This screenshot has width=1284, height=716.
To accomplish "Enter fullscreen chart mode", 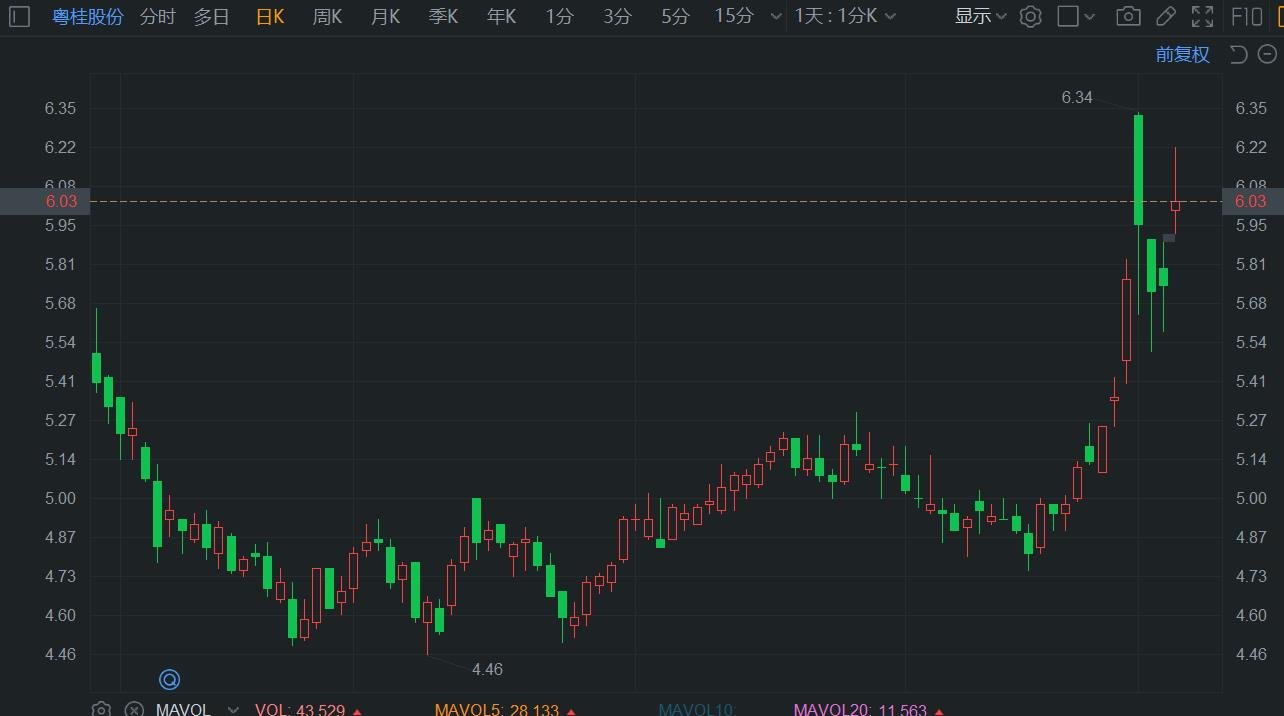I will pyautogui.click(x=1203, y=16).
